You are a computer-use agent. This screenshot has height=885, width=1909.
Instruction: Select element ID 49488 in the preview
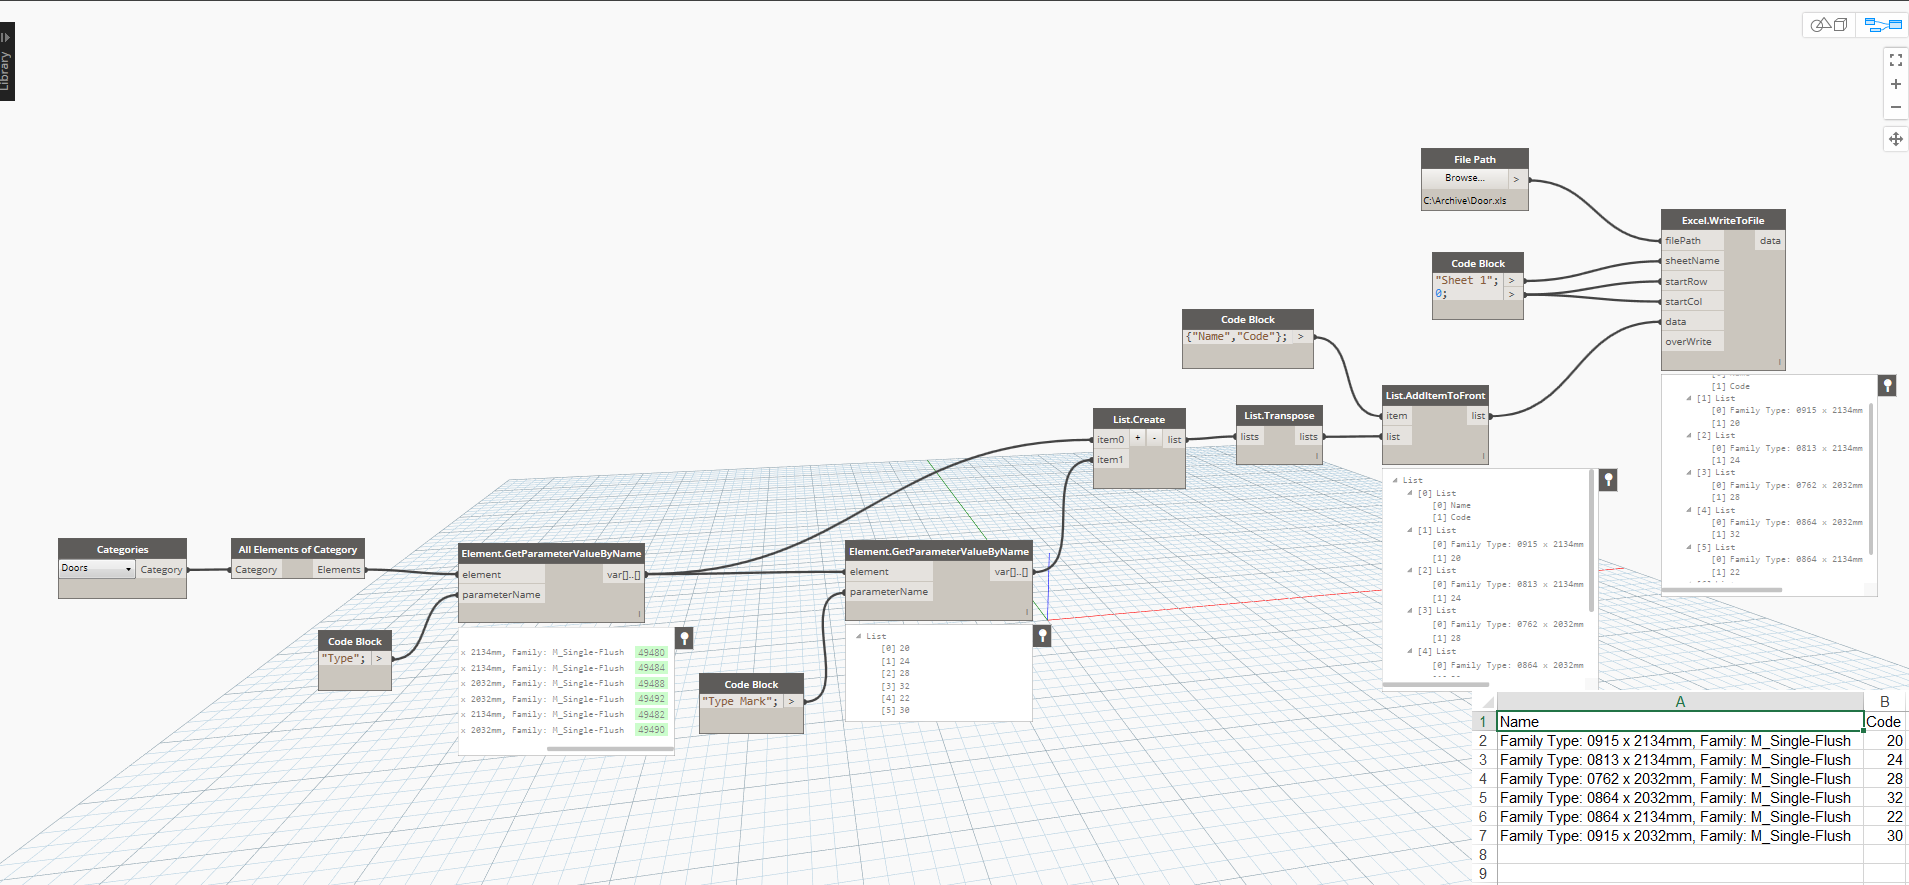[651, 684]
